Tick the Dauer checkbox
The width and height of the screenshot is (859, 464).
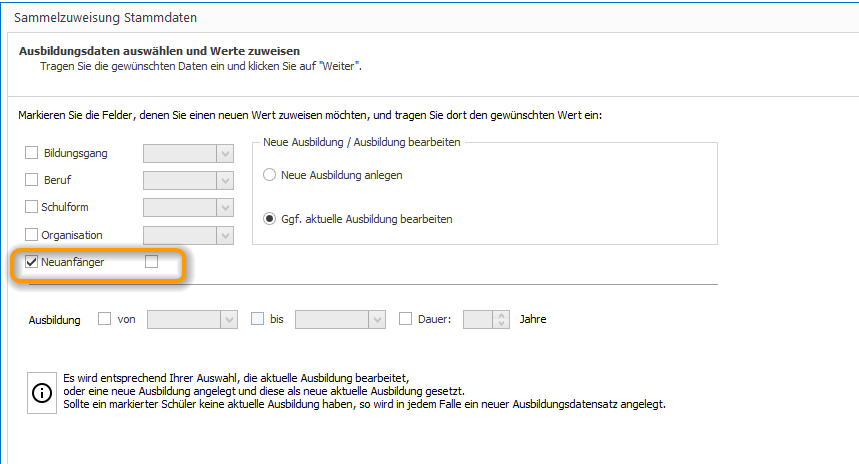pyautogui.click(x=405, y=319)
